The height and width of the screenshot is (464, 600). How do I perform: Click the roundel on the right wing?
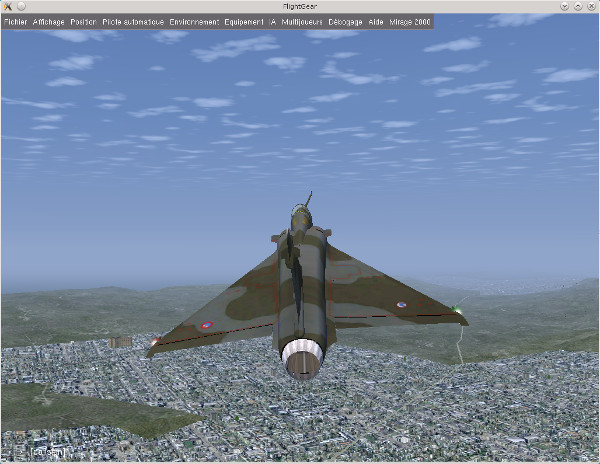click(x=401, y=305)
